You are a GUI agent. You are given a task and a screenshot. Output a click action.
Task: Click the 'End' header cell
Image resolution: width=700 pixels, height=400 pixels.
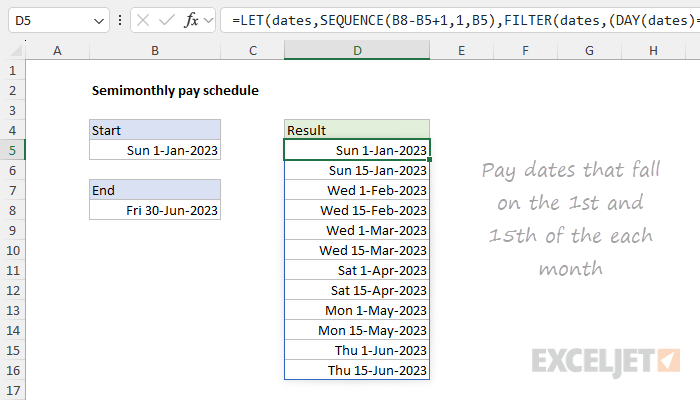pos(155,191)
